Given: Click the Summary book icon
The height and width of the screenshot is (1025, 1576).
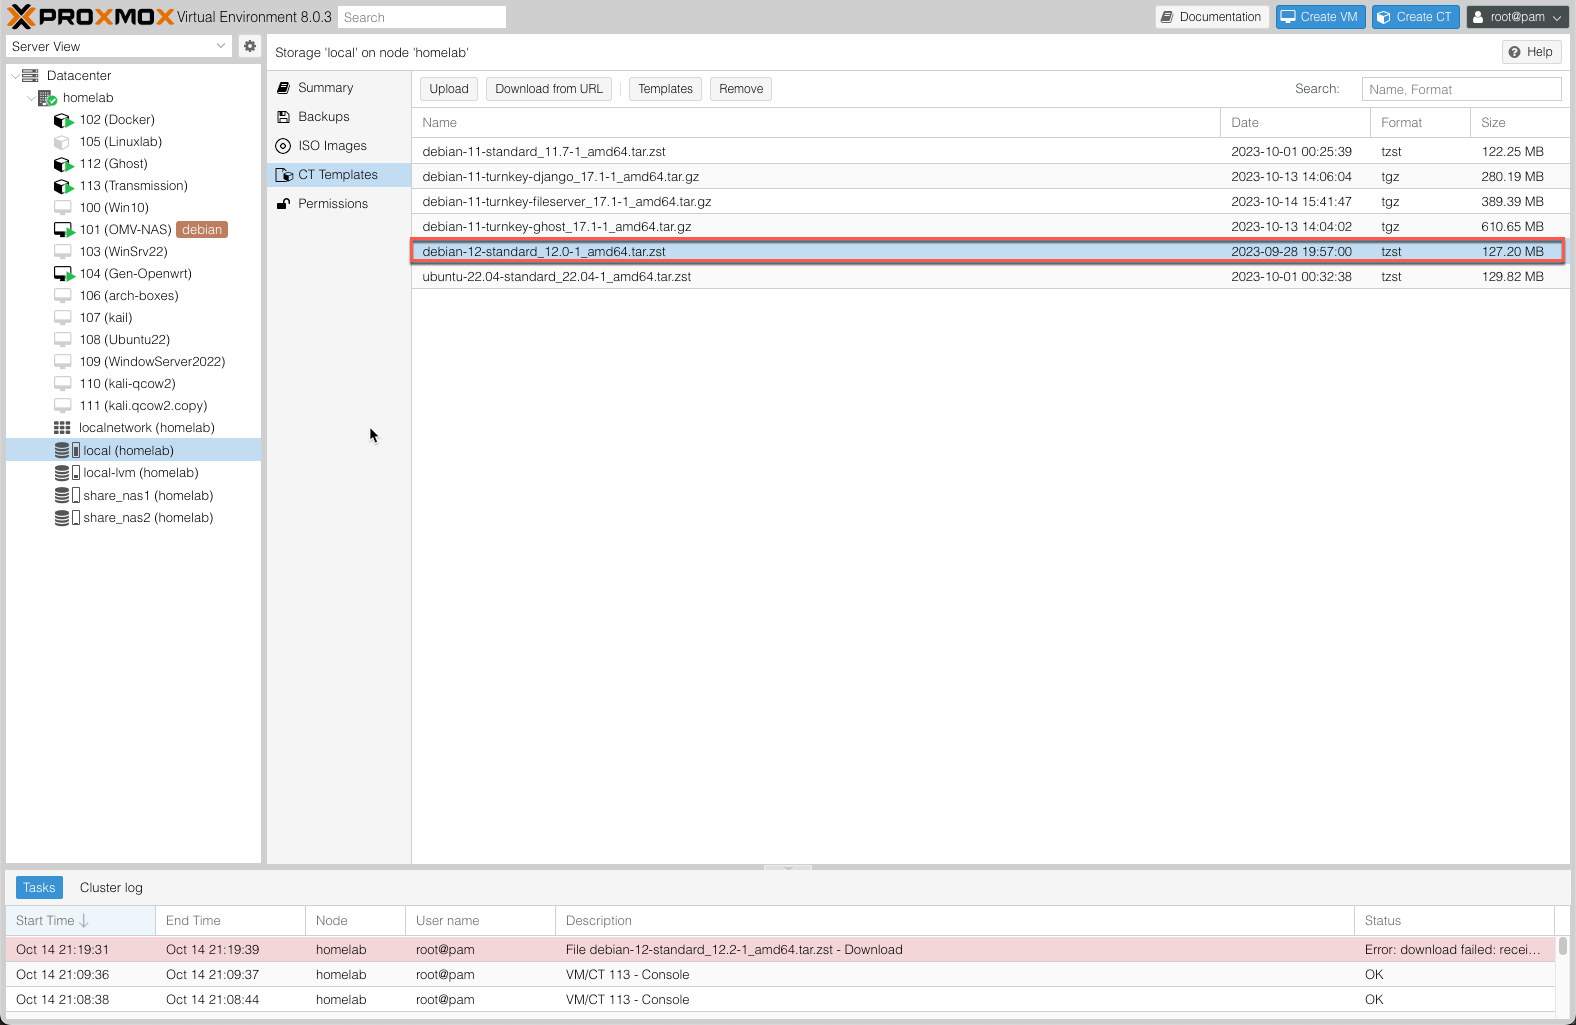Looking at the screenshot, I should click(x=283, y=88).
